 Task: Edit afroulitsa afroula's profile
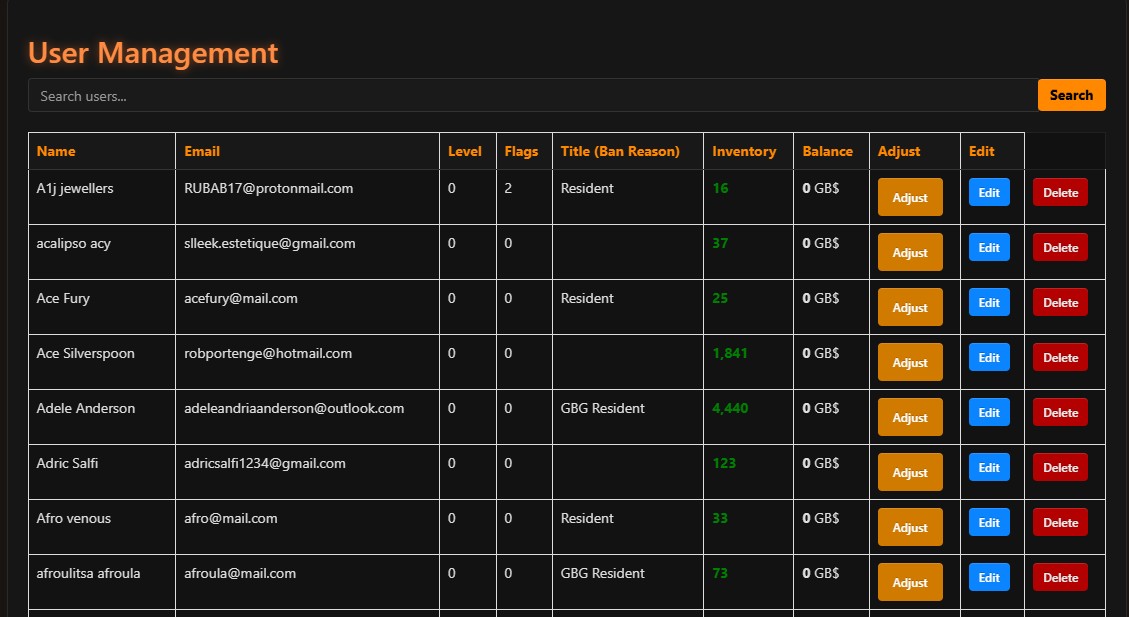[989, 578]
